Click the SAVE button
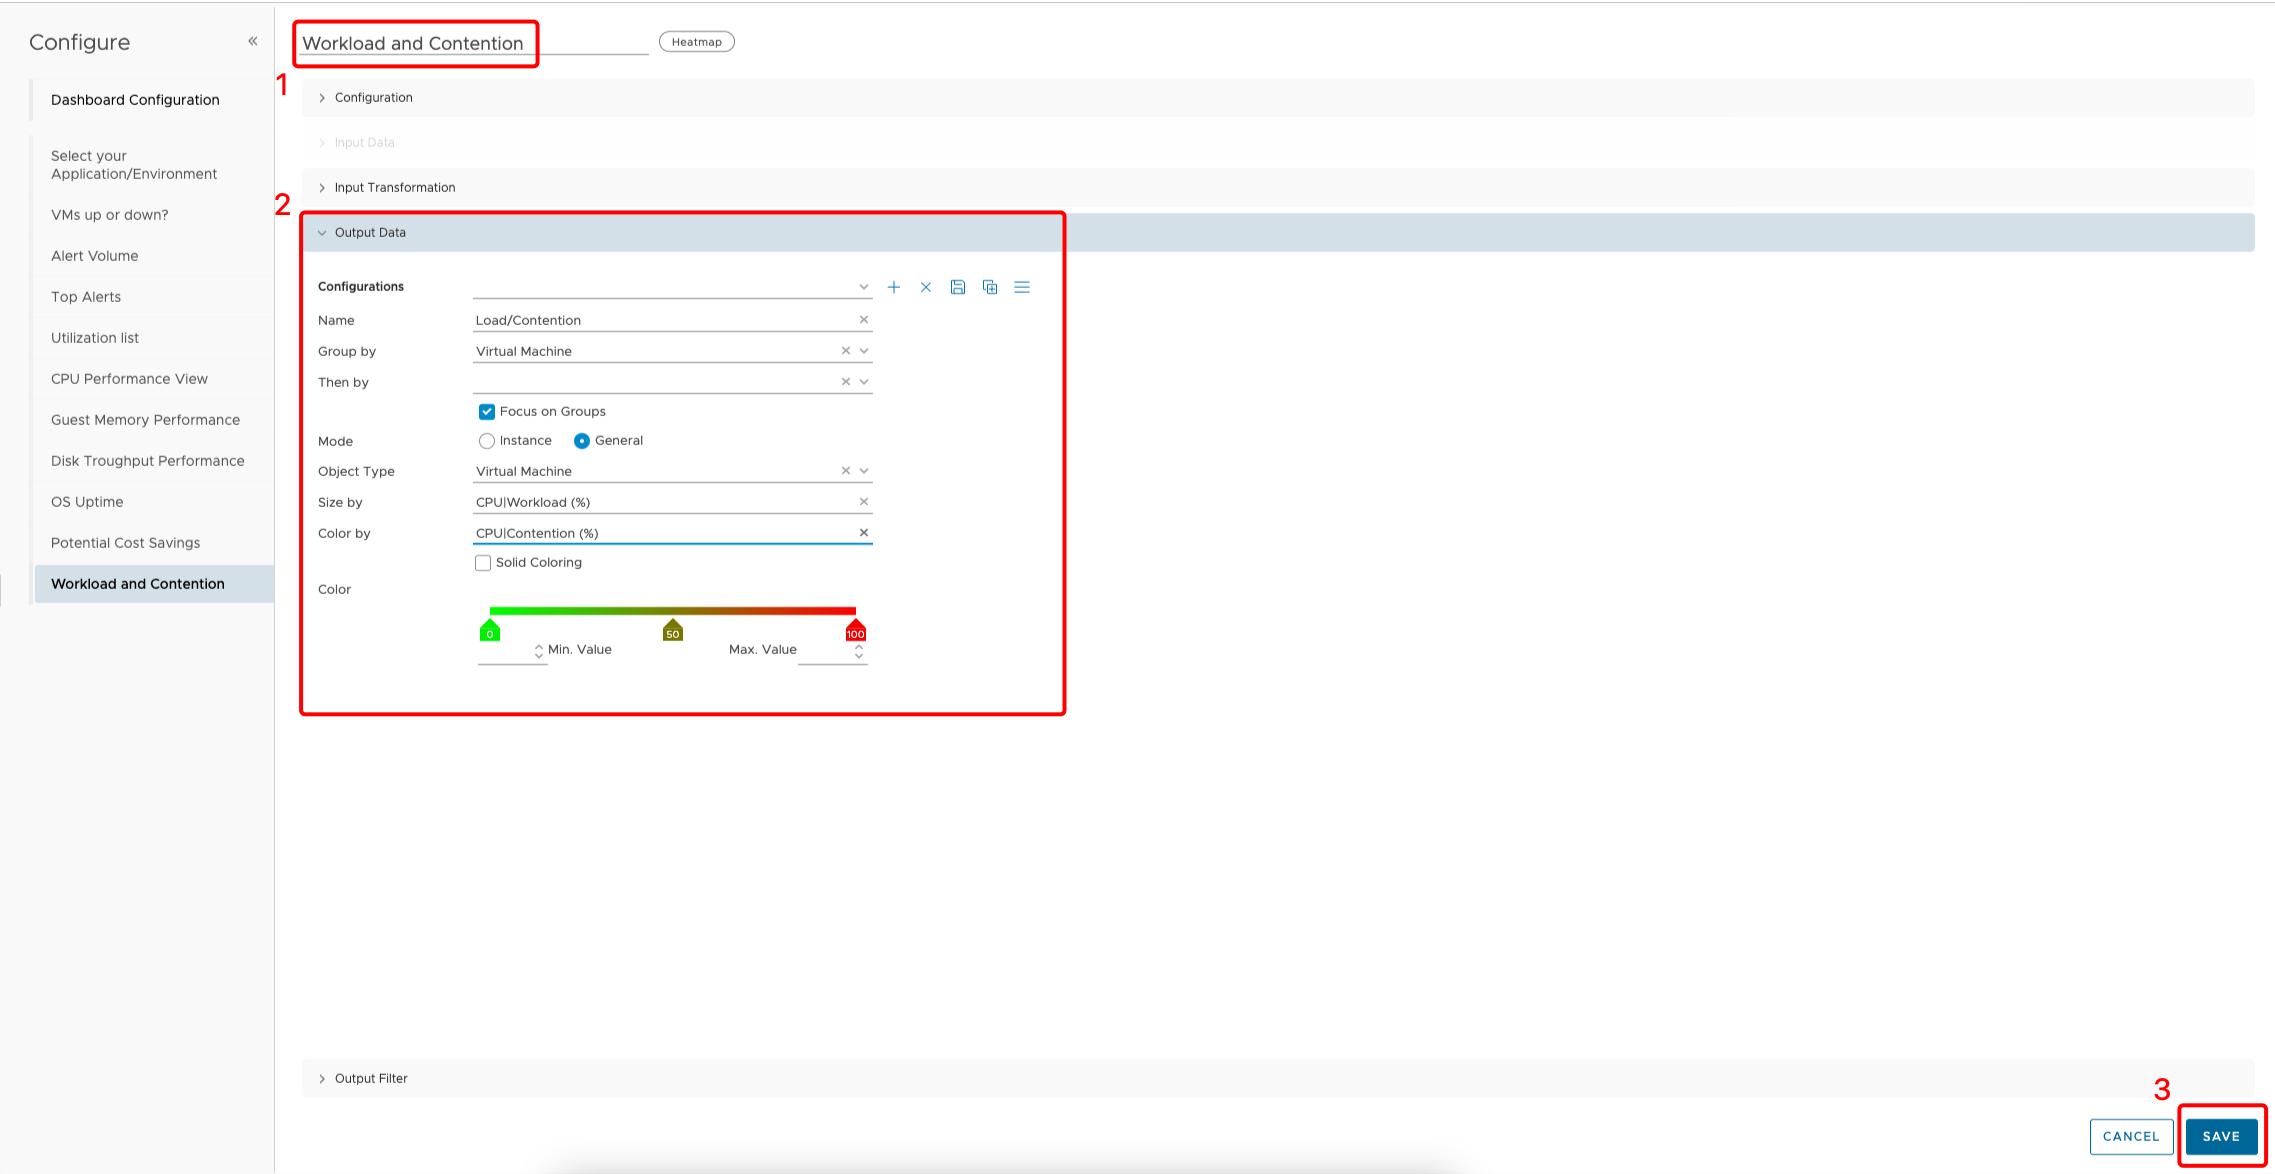The width and height of the screenshot is (2275, 1174). [2221, 1136]
